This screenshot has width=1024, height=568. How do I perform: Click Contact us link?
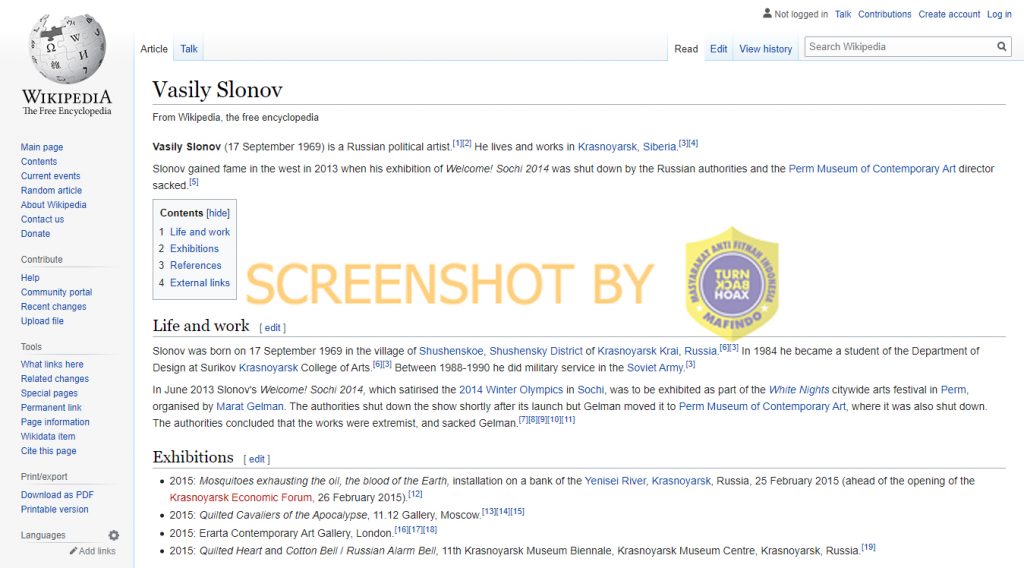tap(42, 219)
